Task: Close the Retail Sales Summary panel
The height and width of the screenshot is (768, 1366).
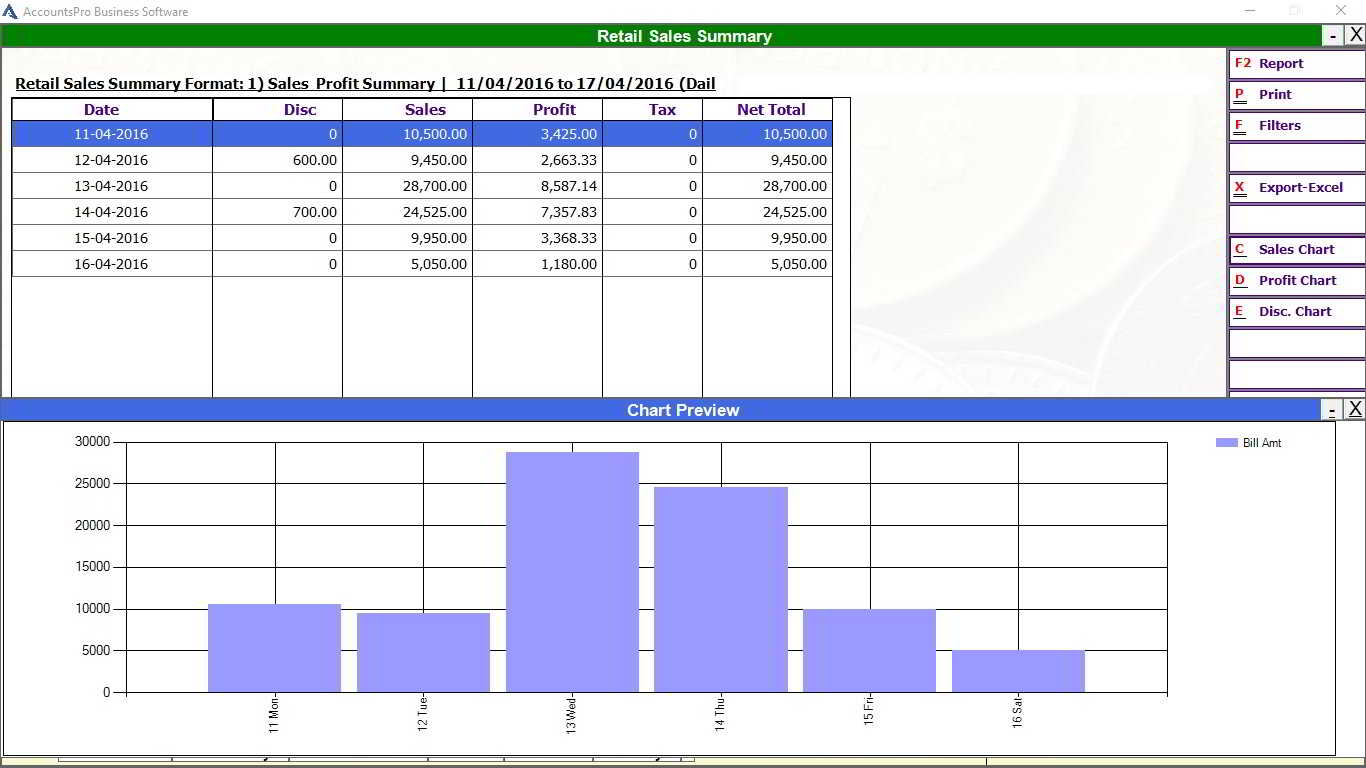Action: 1356,35
